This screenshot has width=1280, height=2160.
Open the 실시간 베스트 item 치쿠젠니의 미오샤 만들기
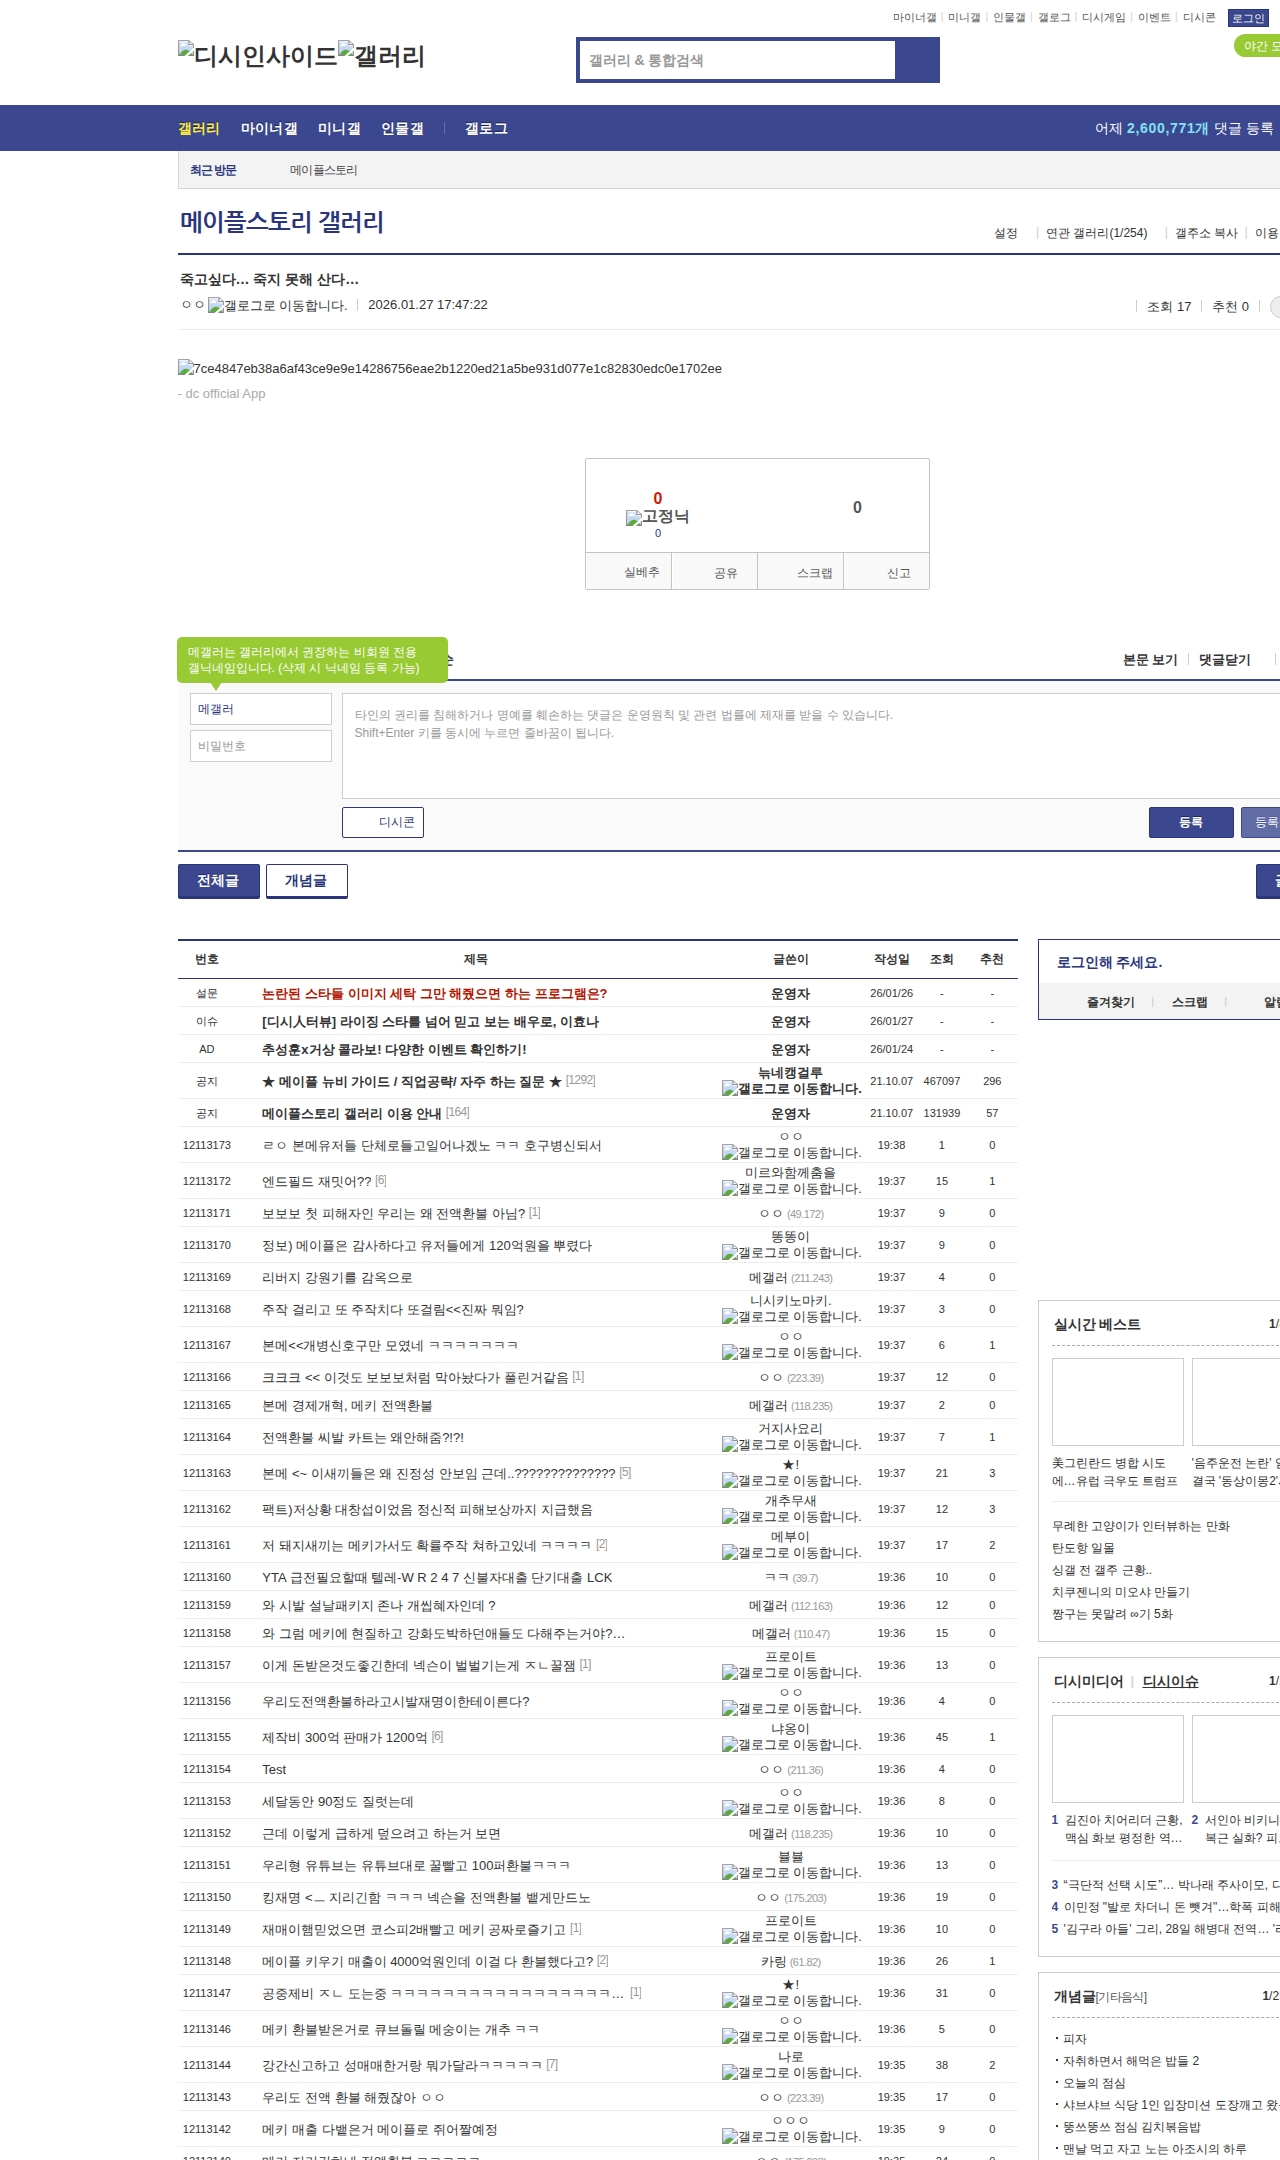coord(1121,1592)
